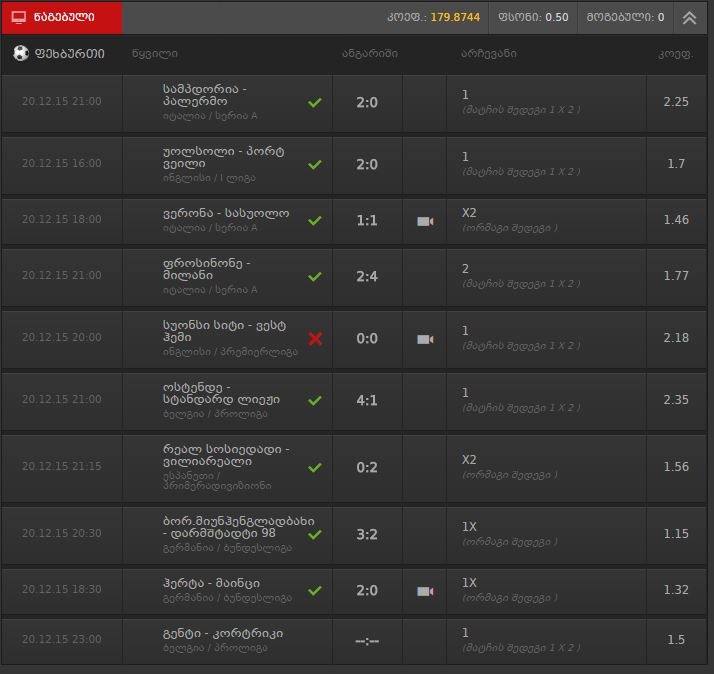The image size is (714, 674).
Task: Select match ოსტენდე - სტანდარდ ლიეჟი
Action: (x=221, y=393)
